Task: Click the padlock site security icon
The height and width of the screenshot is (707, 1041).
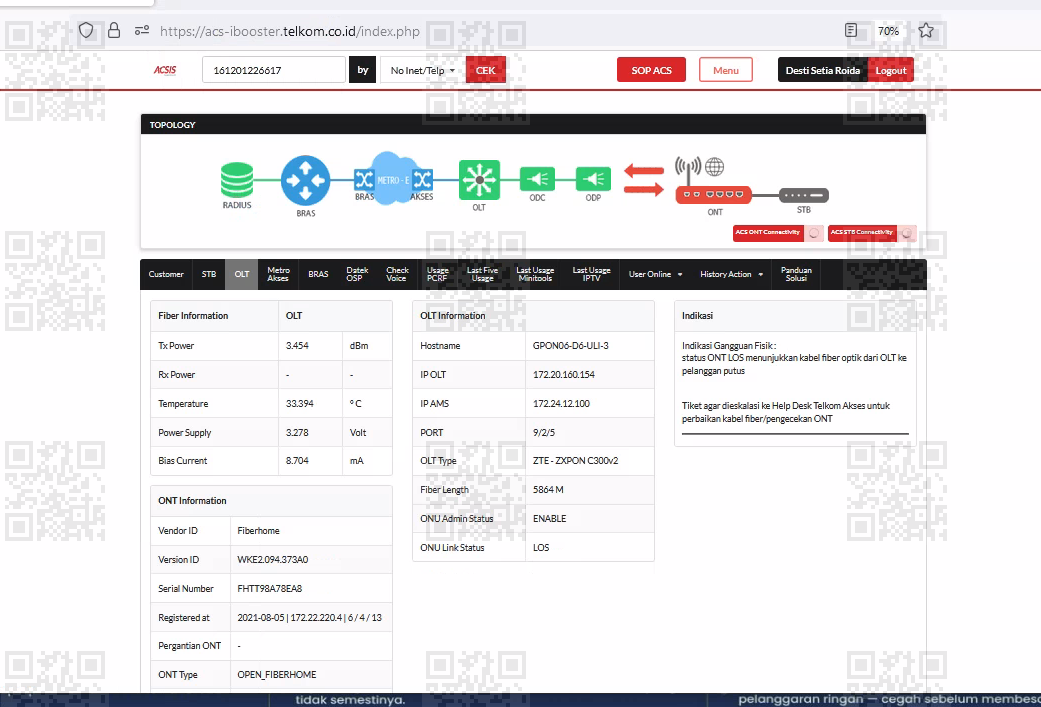Action: pos(114,31)
